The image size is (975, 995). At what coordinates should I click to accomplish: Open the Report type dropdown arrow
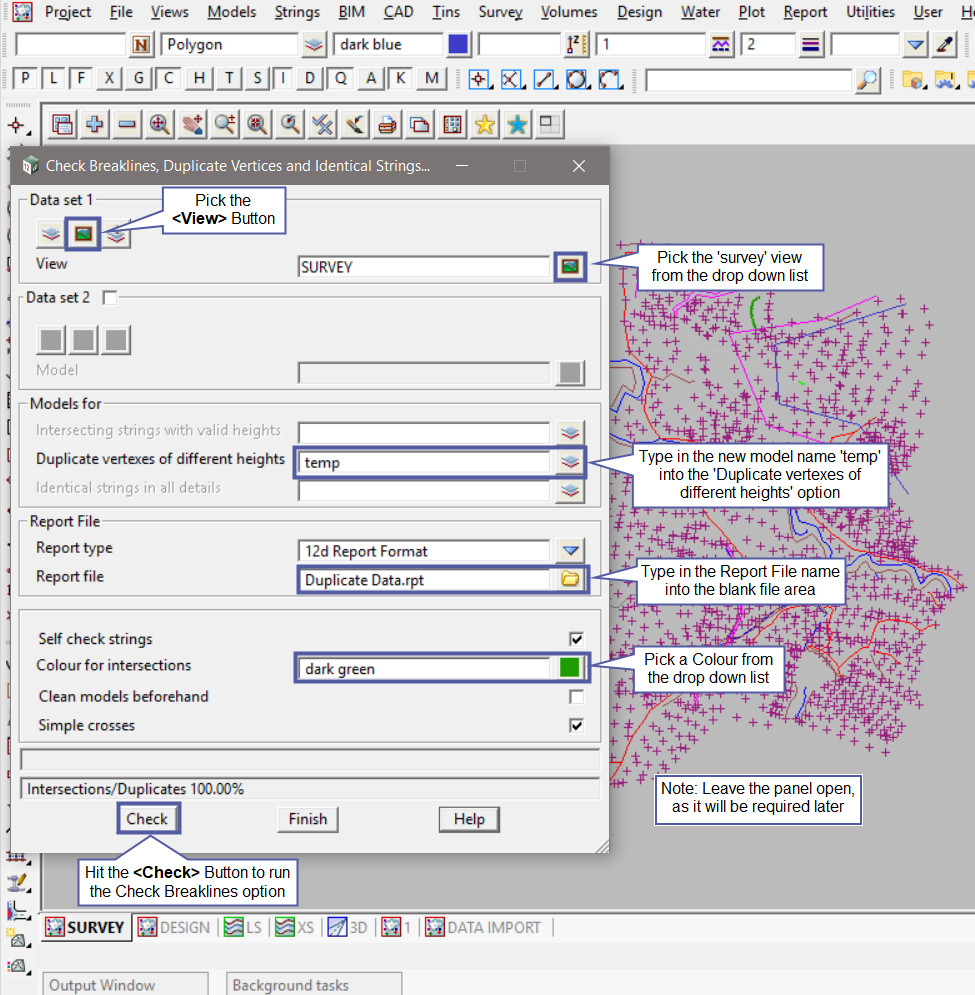[x=570, y=550]
